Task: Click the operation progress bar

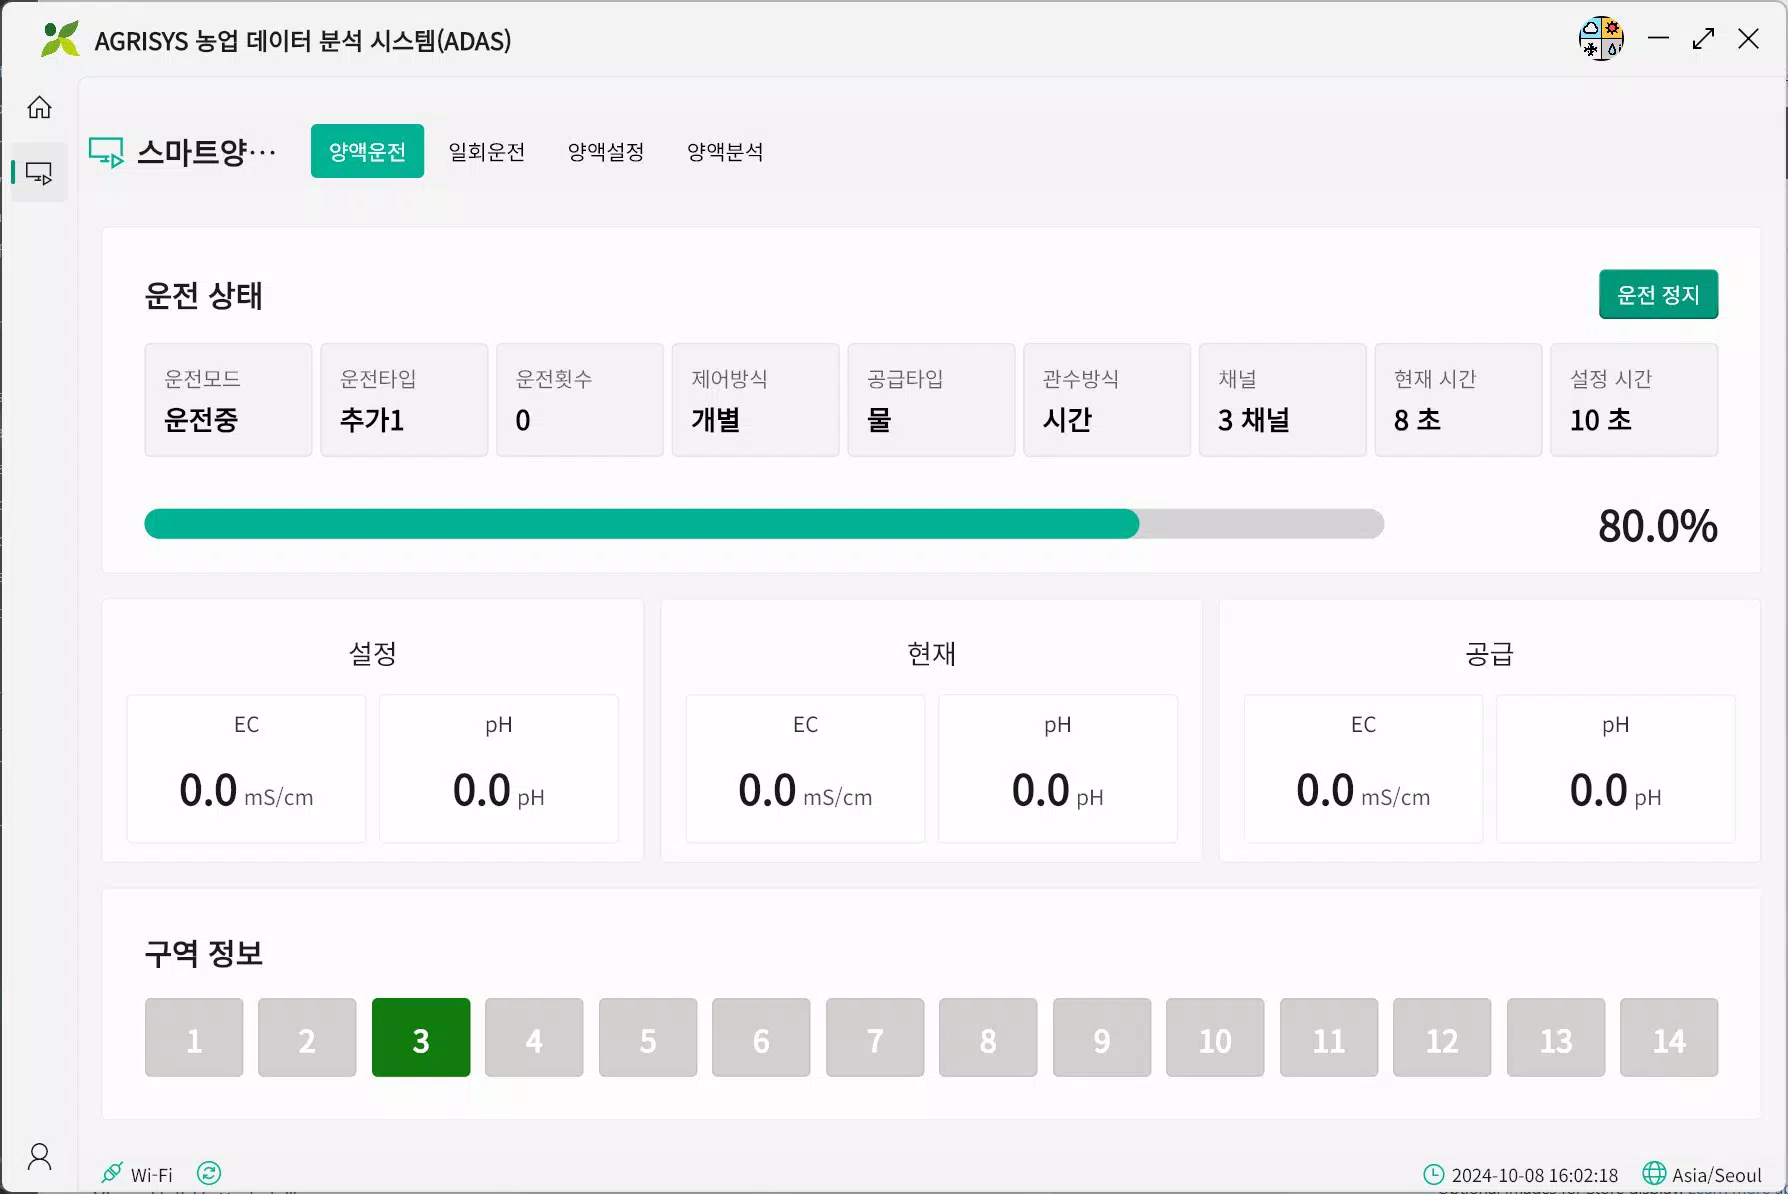Action: (764, 524)
